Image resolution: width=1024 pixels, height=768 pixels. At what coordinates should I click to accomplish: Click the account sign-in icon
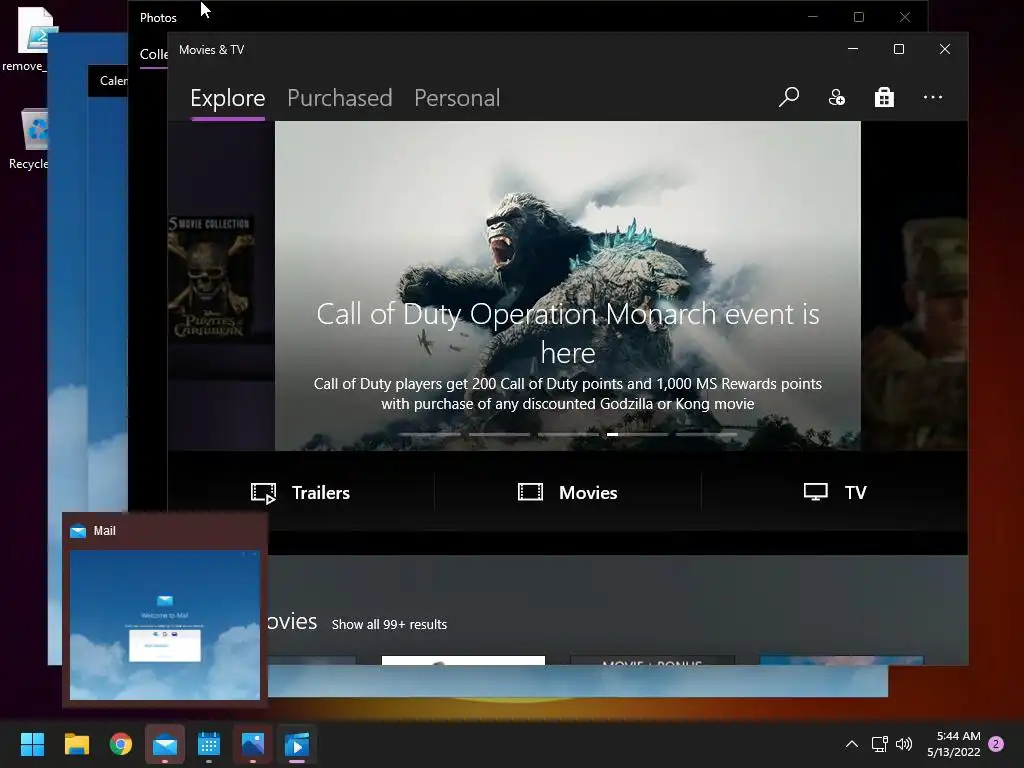click(x=837, y=97)
